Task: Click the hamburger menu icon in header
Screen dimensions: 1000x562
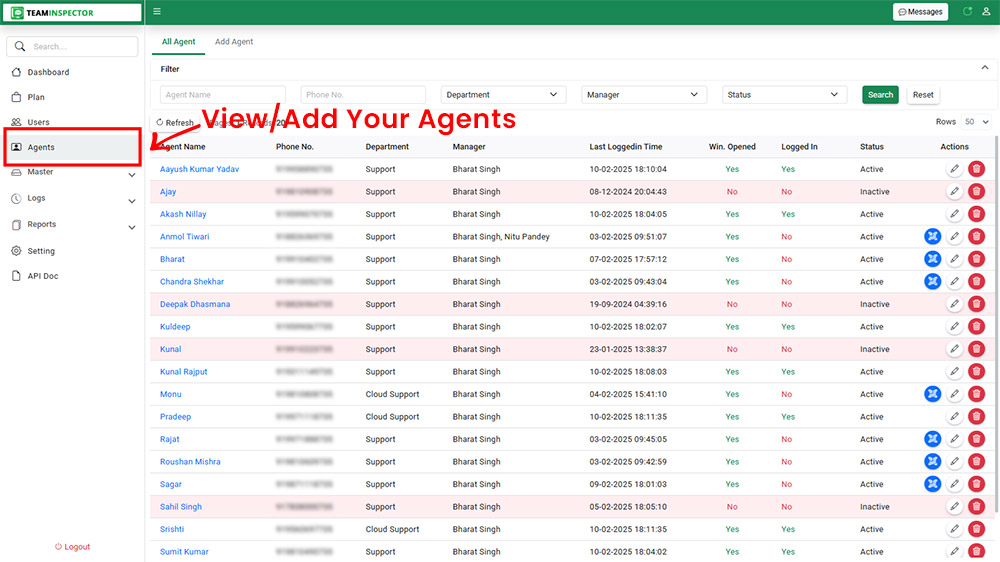Action: [157, 12]
